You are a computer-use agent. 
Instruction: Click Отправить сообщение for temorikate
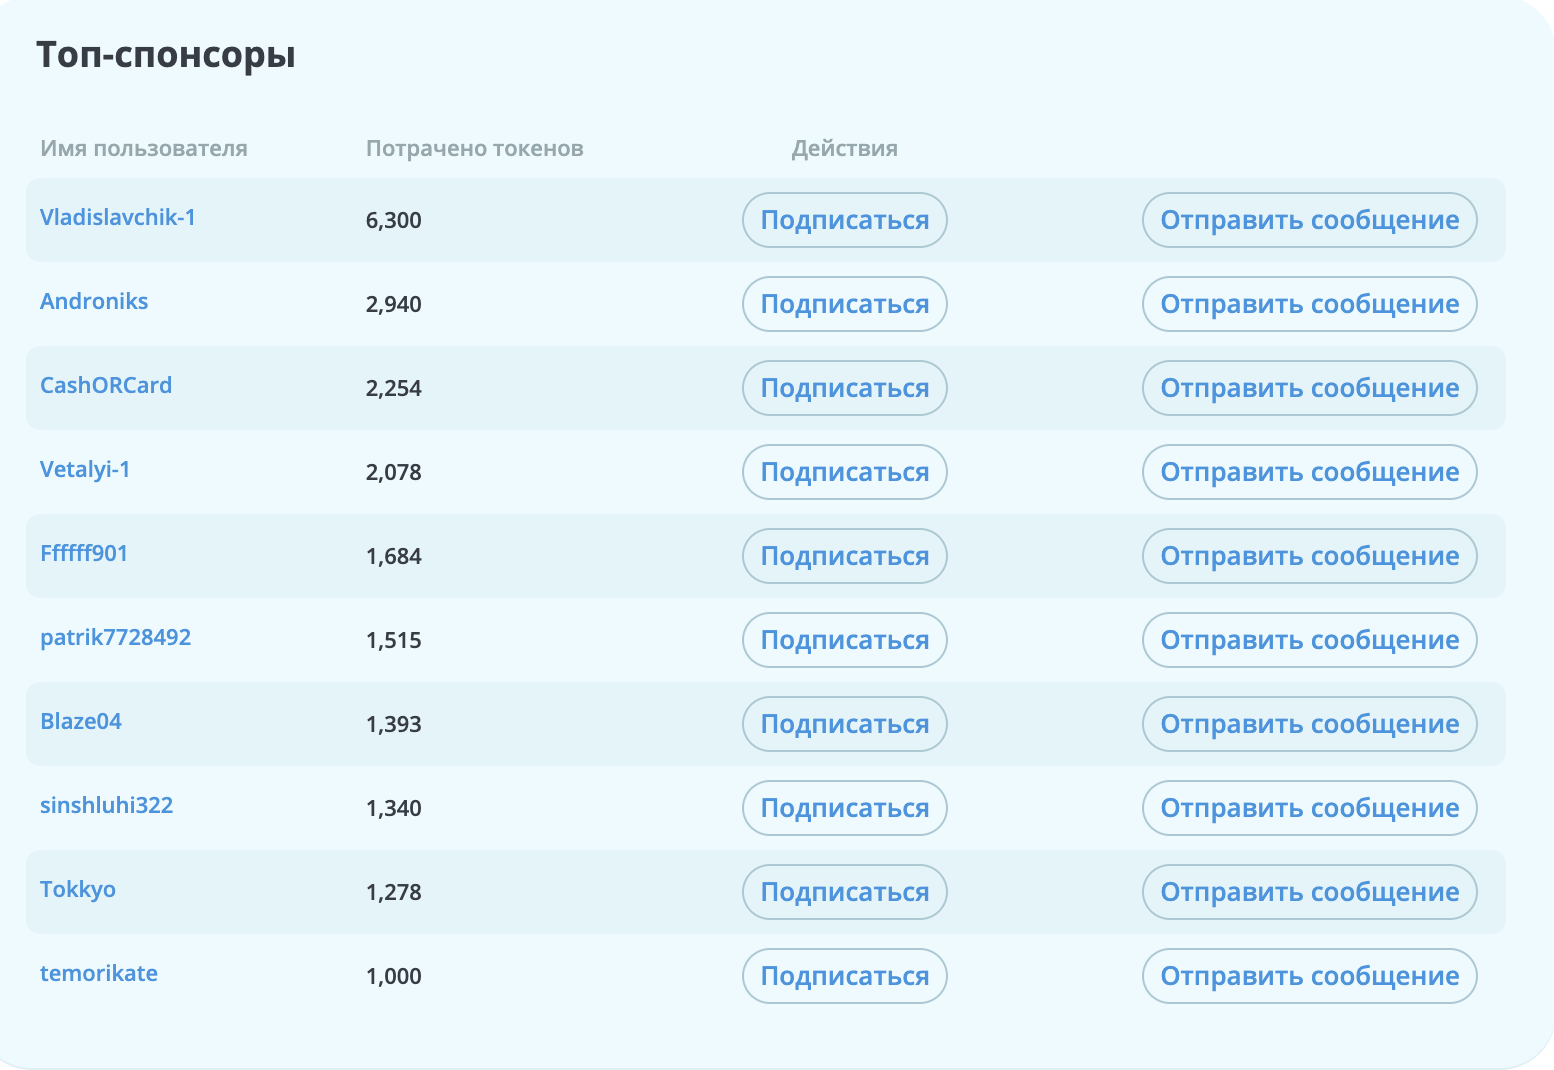tap(1310, 976)
